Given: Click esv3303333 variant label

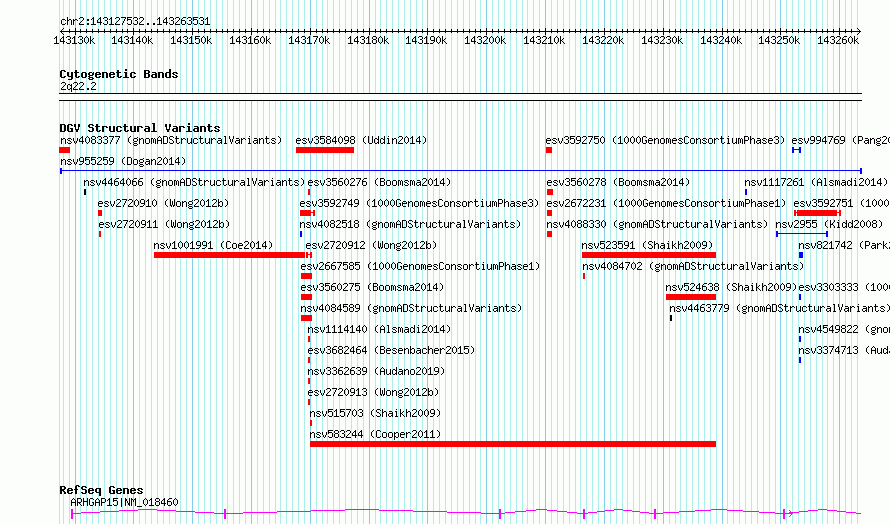Looking at the screenshot, I should pos(844,287).
